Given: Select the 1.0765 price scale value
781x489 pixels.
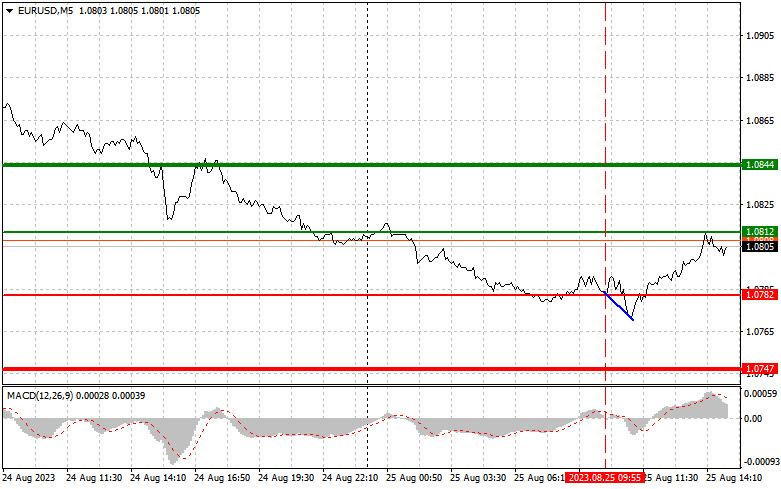Looking at the screenshot, I should tap(760, 332).
